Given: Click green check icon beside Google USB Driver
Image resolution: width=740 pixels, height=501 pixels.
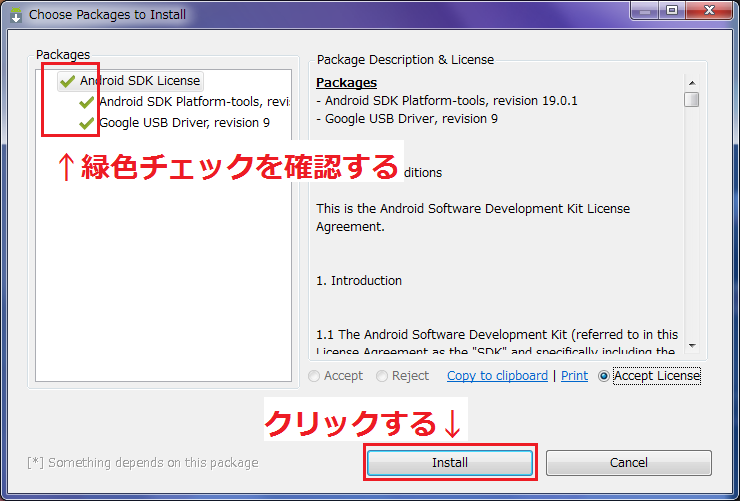Looking at the screenshot, I should click(x=87, y=123).
